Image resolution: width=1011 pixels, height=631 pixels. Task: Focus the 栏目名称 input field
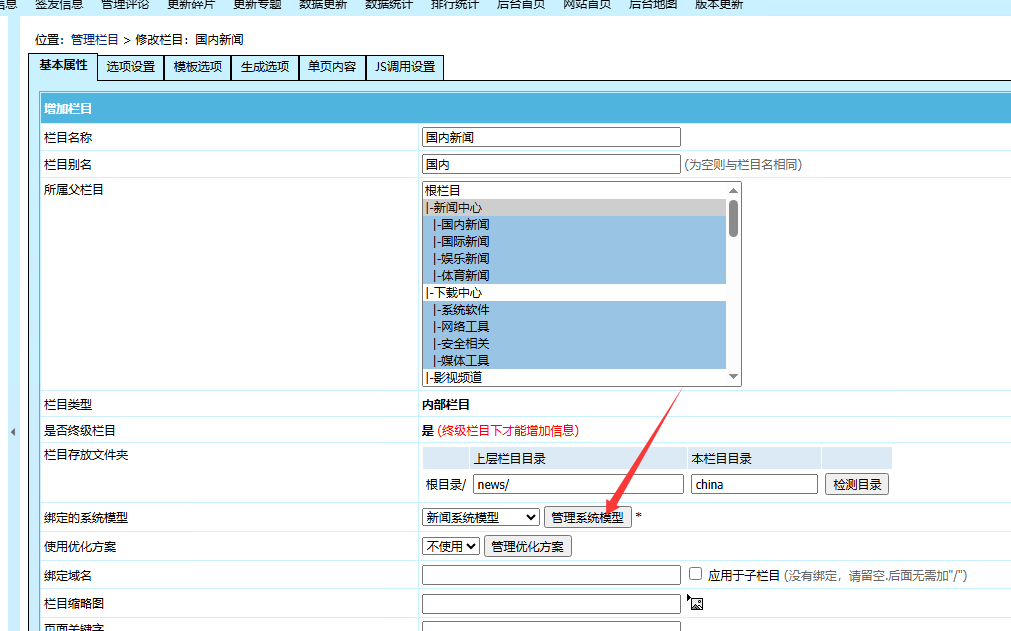coord(551,137)
